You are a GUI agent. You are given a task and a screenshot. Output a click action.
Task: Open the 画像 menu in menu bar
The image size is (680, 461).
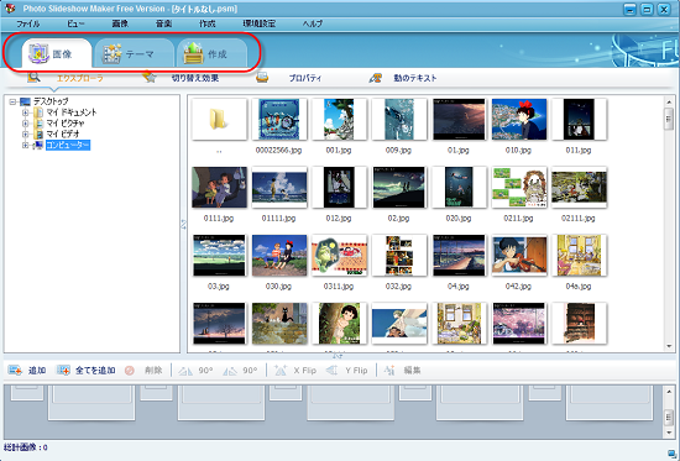tap(120, 23)
